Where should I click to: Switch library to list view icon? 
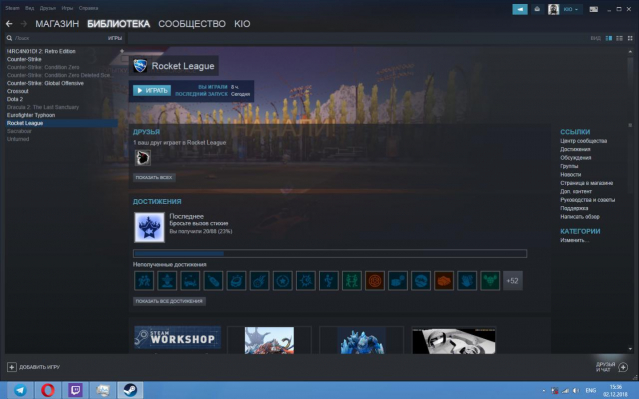[x=619, y=38]
